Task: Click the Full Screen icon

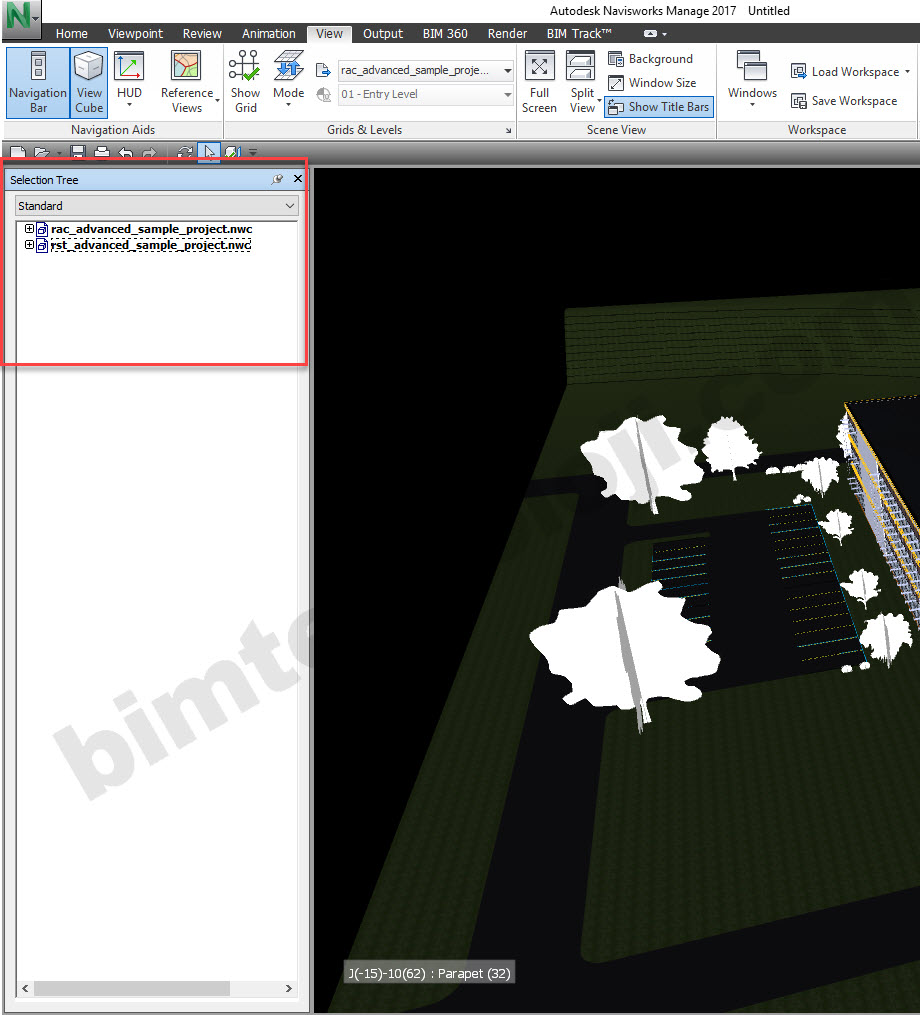Action: click(539, 83)
